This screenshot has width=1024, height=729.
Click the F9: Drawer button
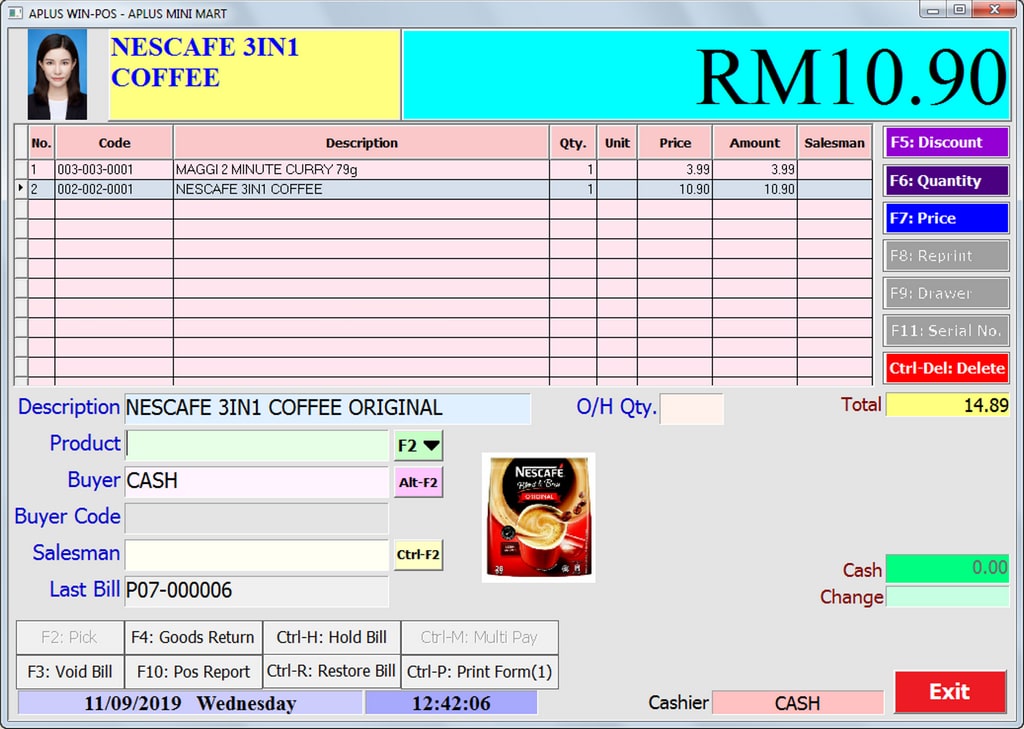[x=946, y=293]
